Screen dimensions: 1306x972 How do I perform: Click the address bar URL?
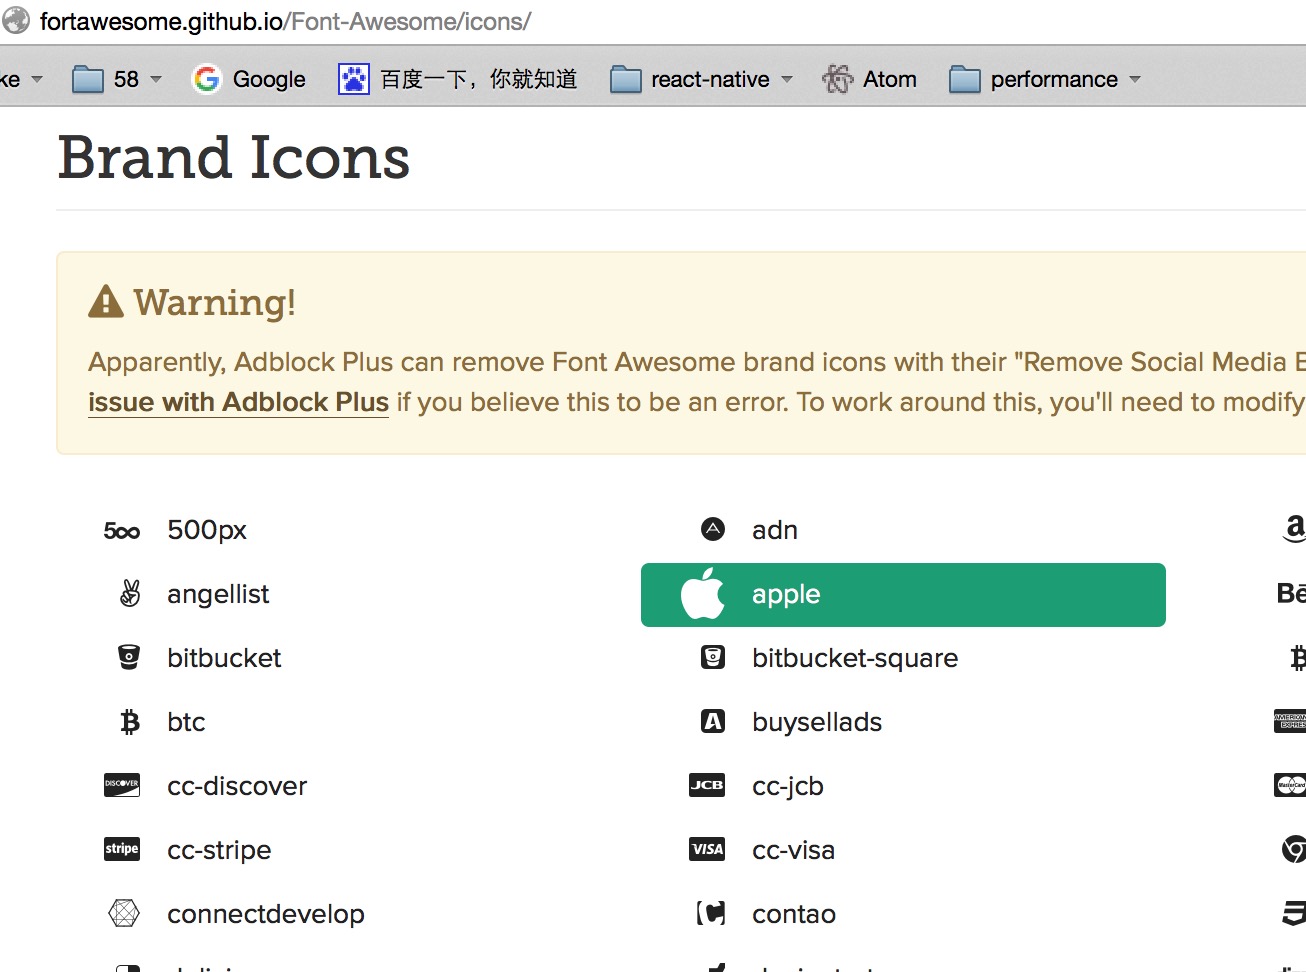click(285, 21)
